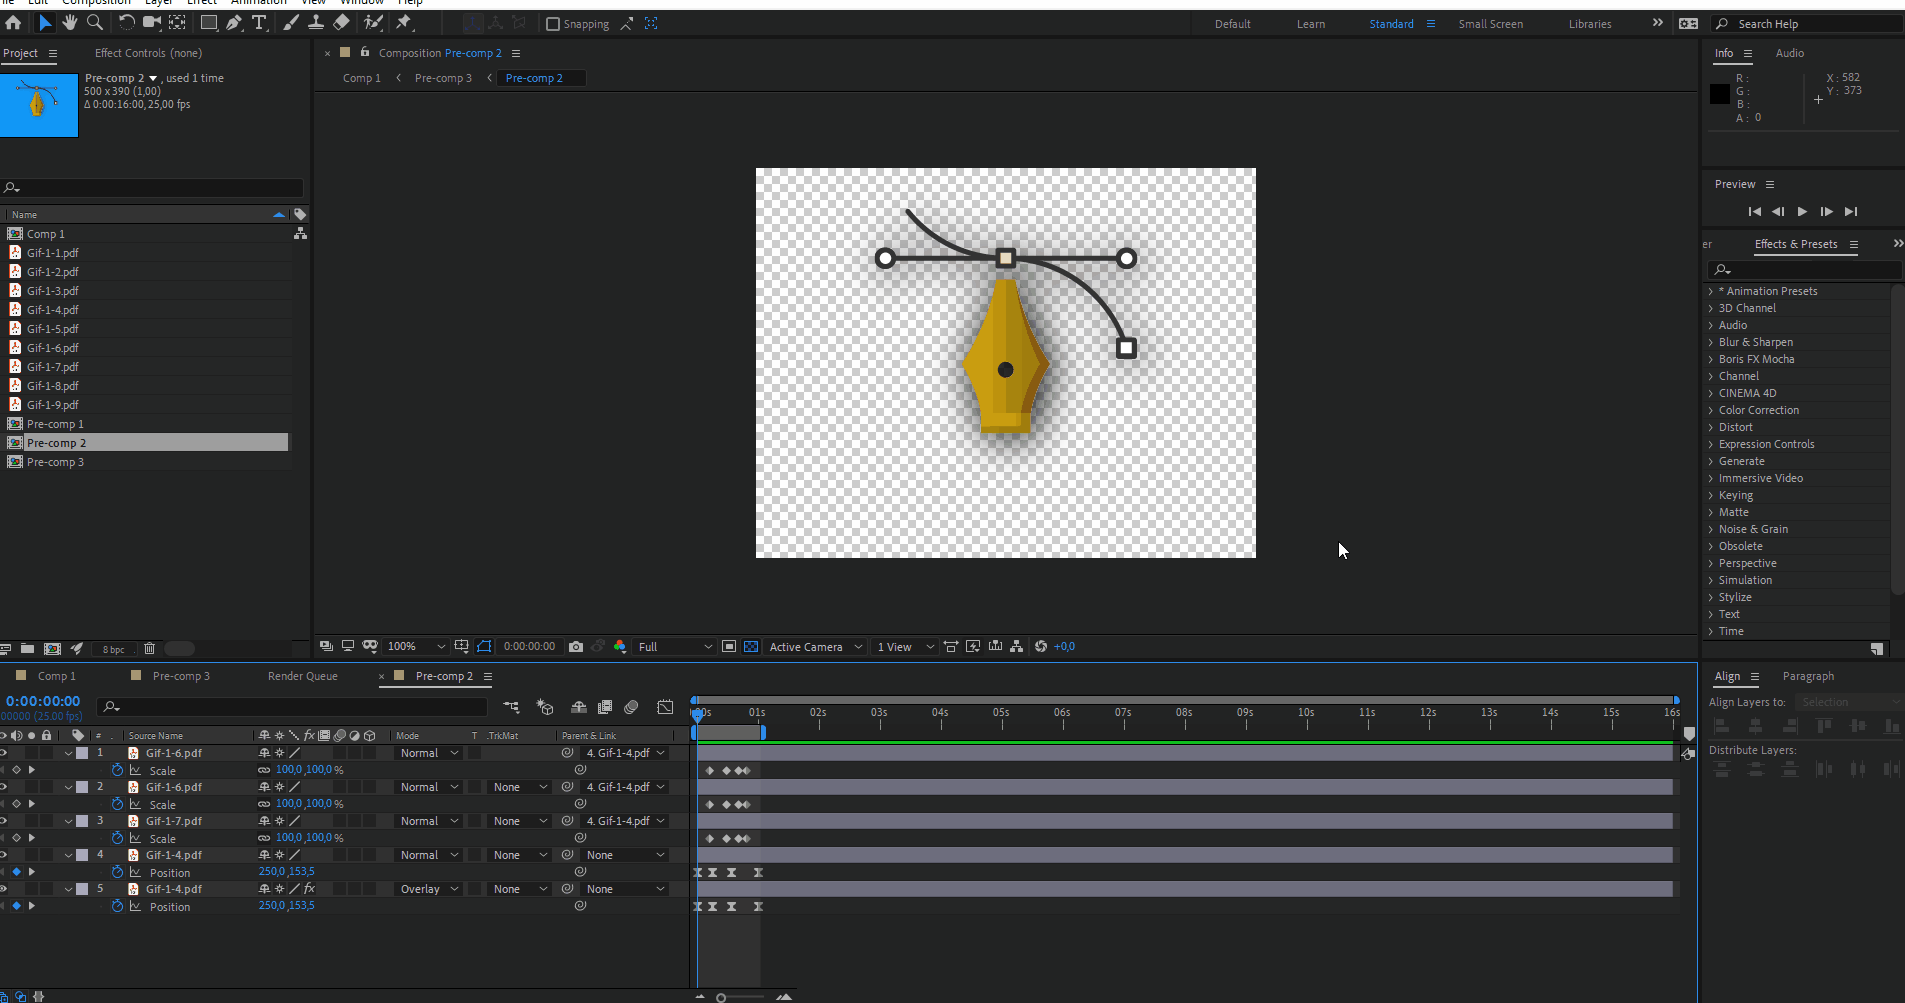Select the Horizontal Type tool
This screenshot has width=1905, height=1003.
point(259,22)
